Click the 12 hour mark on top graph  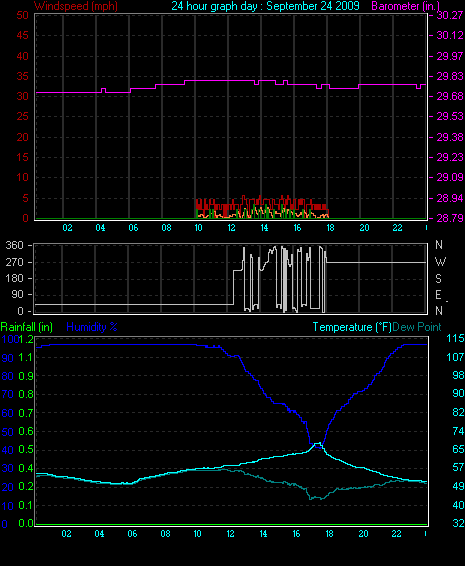[x=231, y=228]
